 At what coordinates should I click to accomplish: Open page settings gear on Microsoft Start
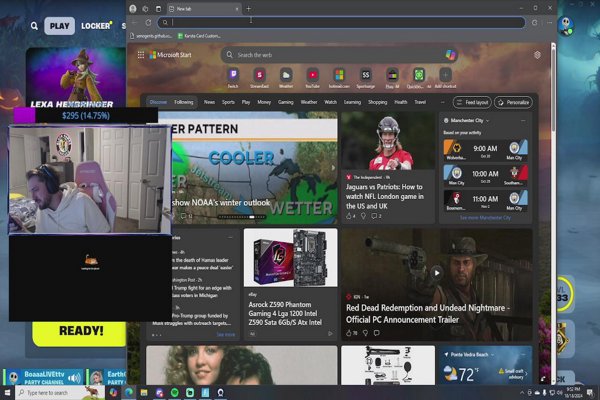(x=537, y=55)
